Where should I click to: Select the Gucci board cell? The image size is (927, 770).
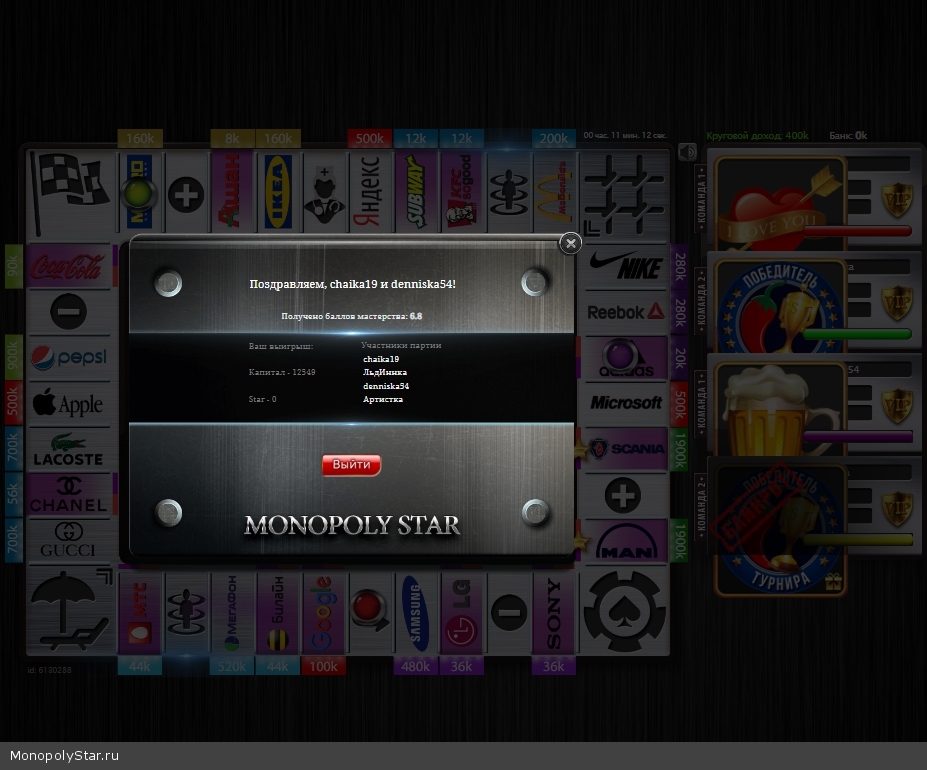pyautogui.click(x=69, y=541)
